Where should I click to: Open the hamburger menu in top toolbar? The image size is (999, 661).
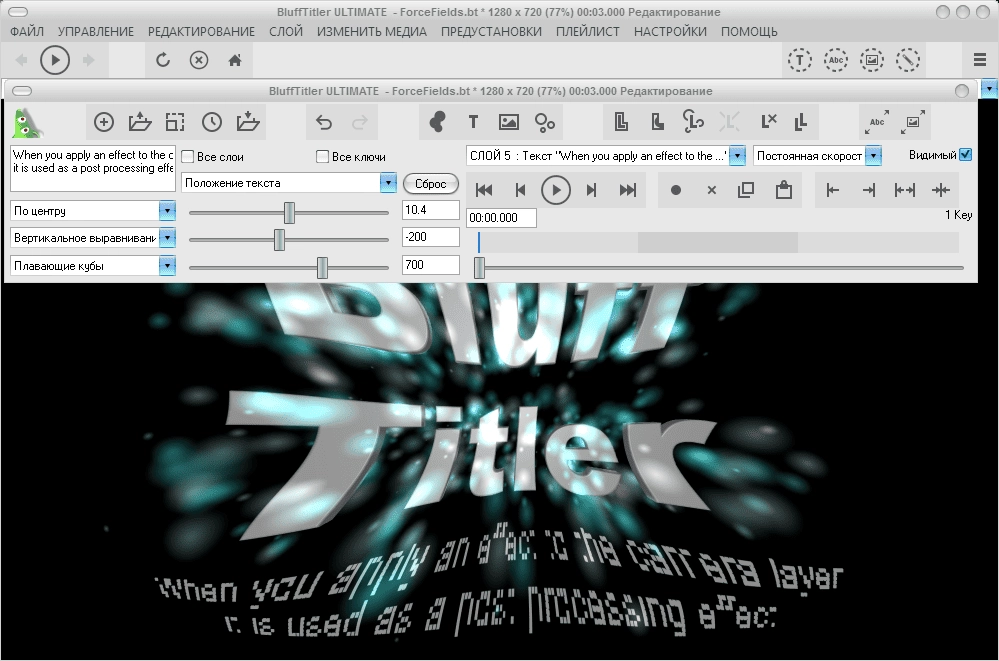(980, 60)
